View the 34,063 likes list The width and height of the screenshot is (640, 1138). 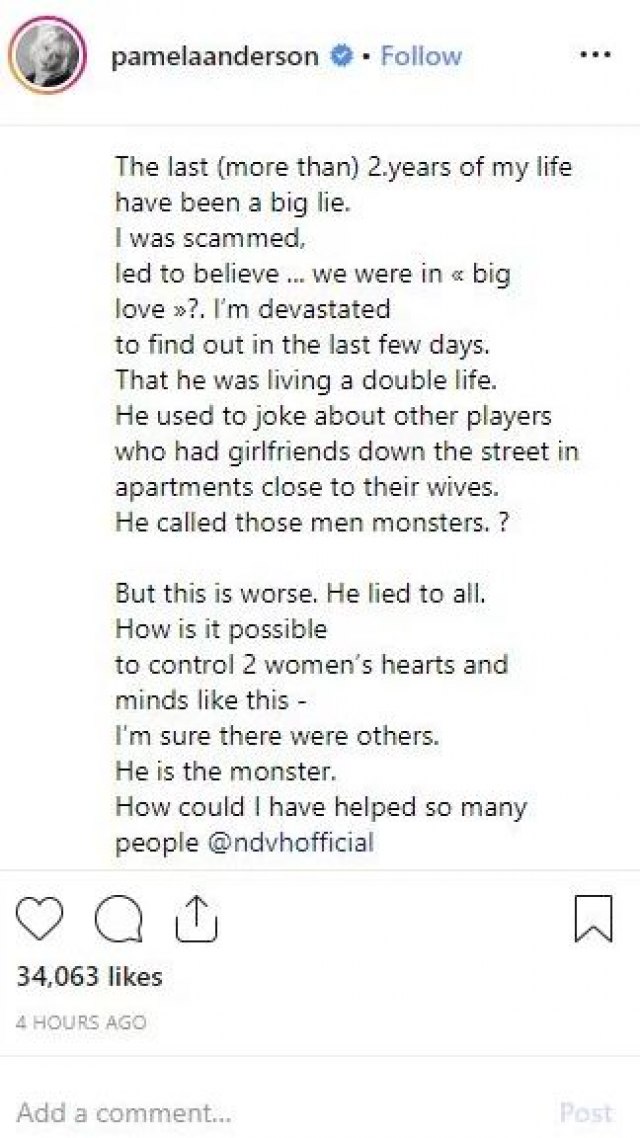coord(89,976)
